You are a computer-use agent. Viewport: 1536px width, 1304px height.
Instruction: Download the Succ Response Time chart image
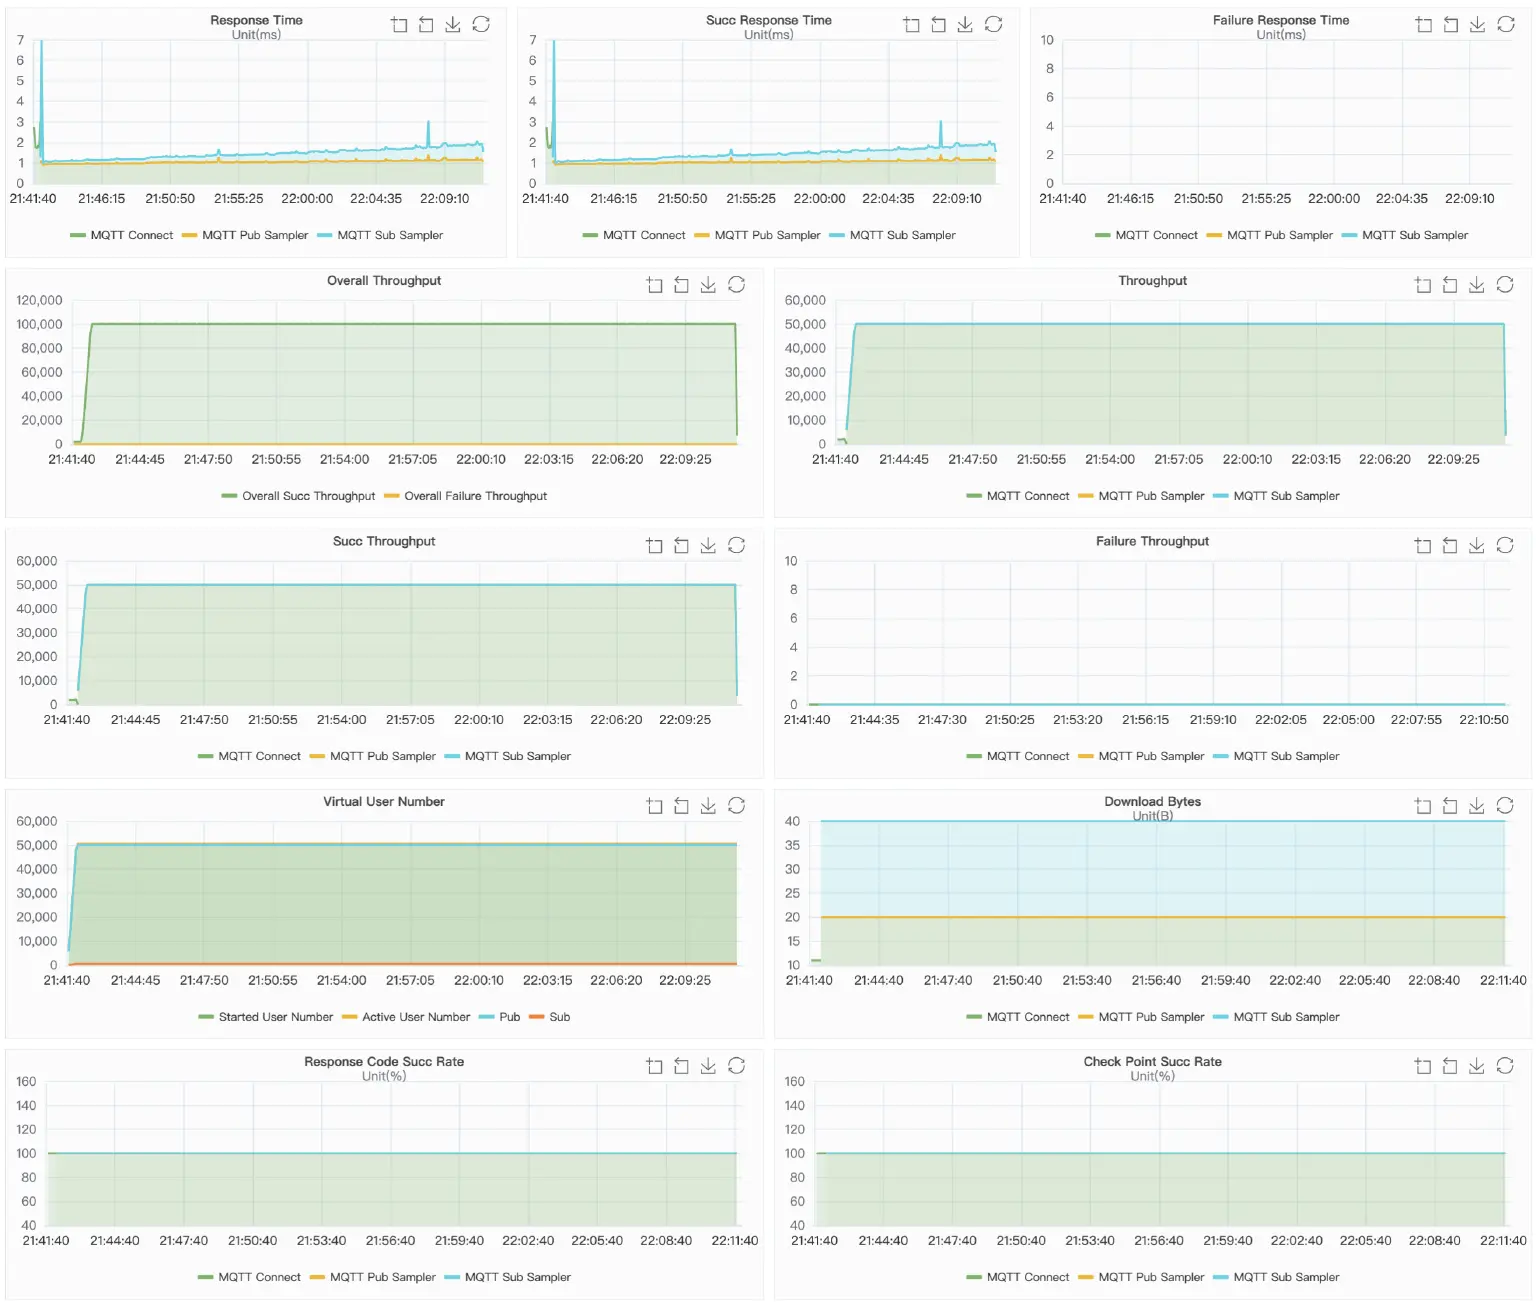(965, 25)
